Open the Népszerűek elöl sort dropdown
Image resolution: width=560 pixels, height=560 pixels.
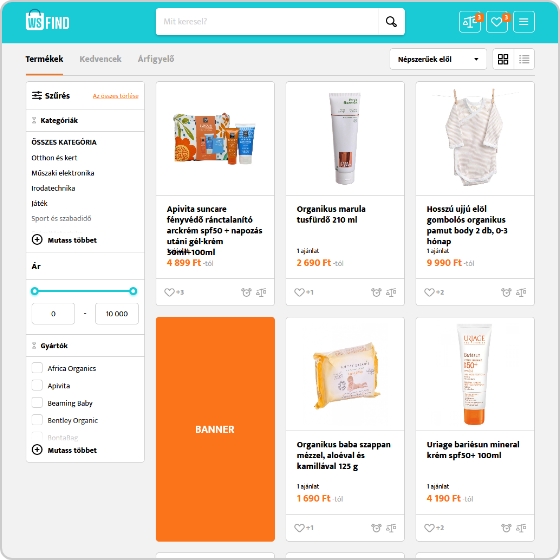[438, 59]
